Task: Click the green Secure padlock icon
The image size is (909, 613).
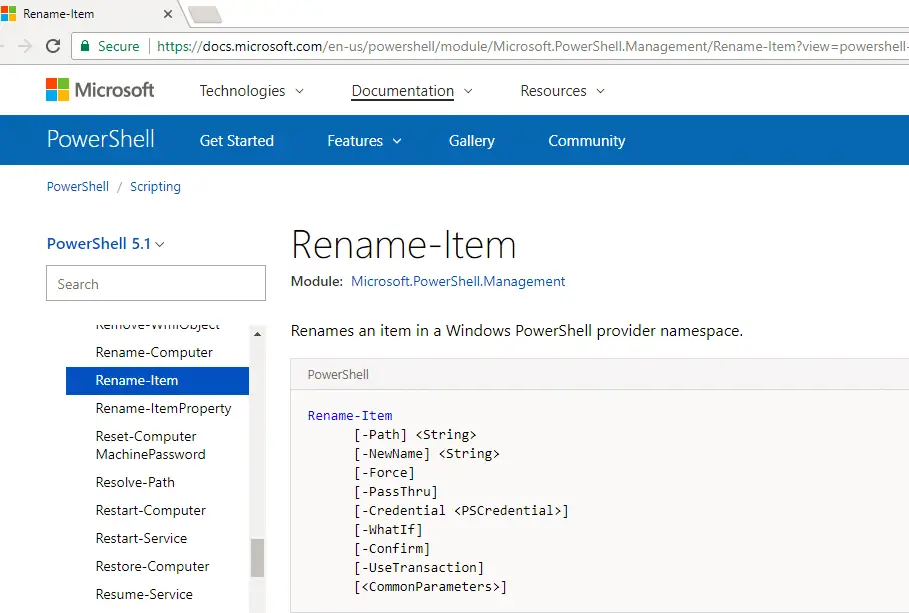Action: tap(85, 46)
